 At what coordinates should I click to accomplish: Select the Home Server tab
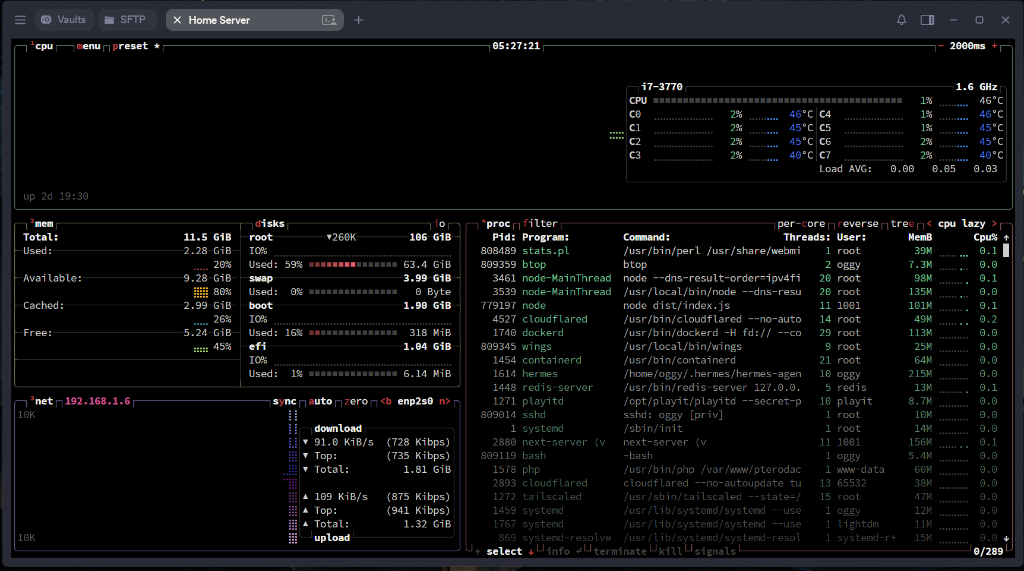255,20
